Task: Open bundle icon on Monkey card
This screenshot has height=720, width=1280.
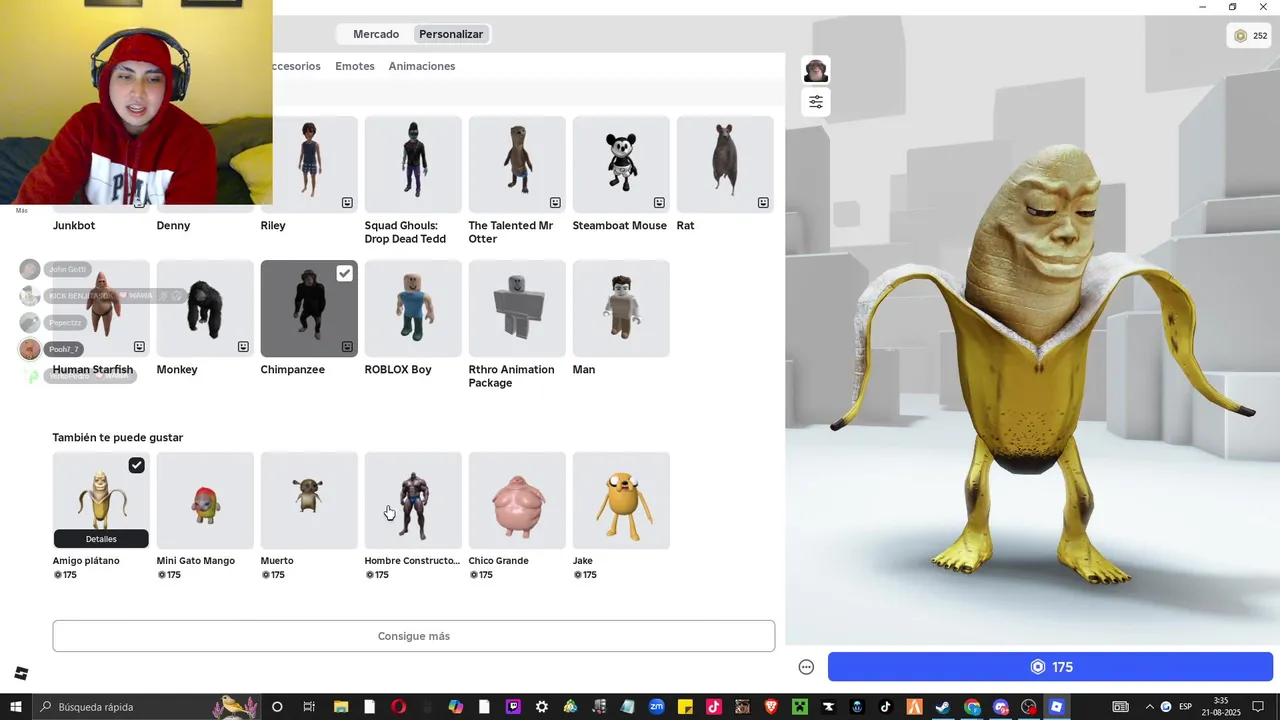Action: (243, 346)
